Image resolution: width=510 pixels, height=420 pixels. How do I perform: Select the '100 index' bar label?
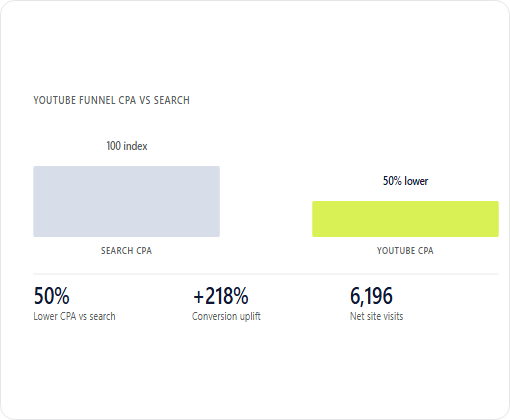coord(127,146)
